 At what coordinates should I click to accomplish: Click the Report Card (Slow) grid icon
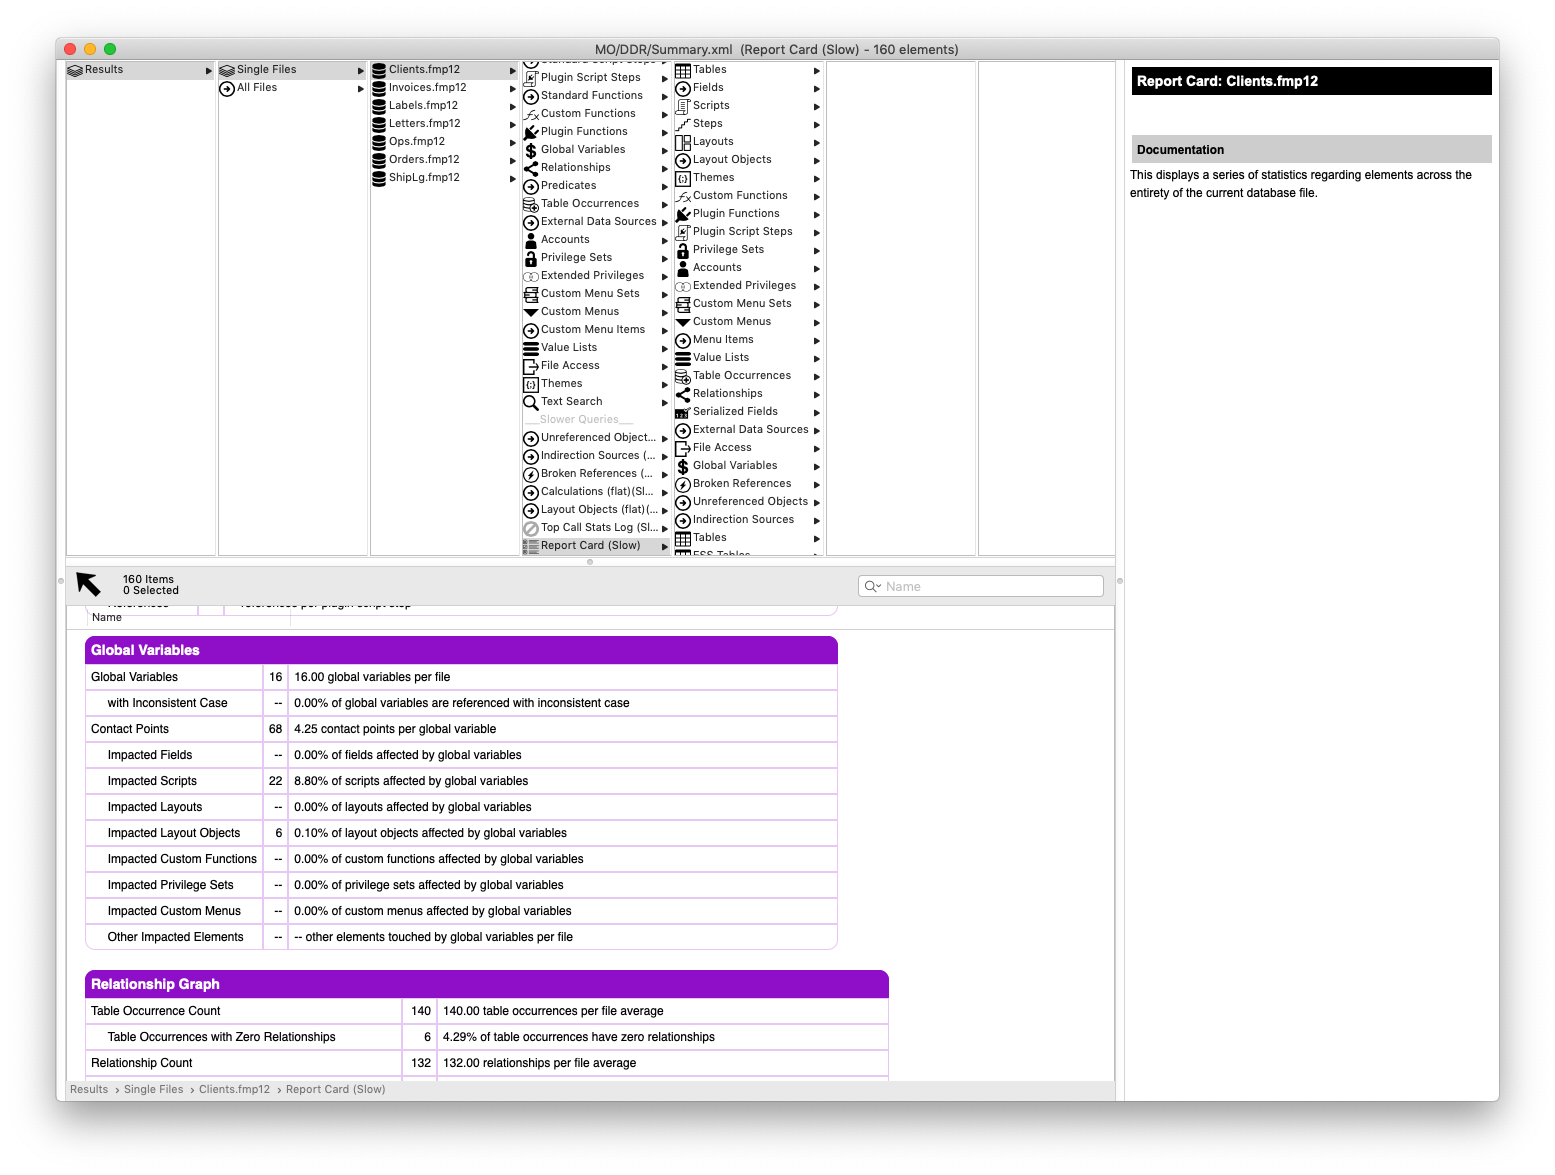point(531,546)
